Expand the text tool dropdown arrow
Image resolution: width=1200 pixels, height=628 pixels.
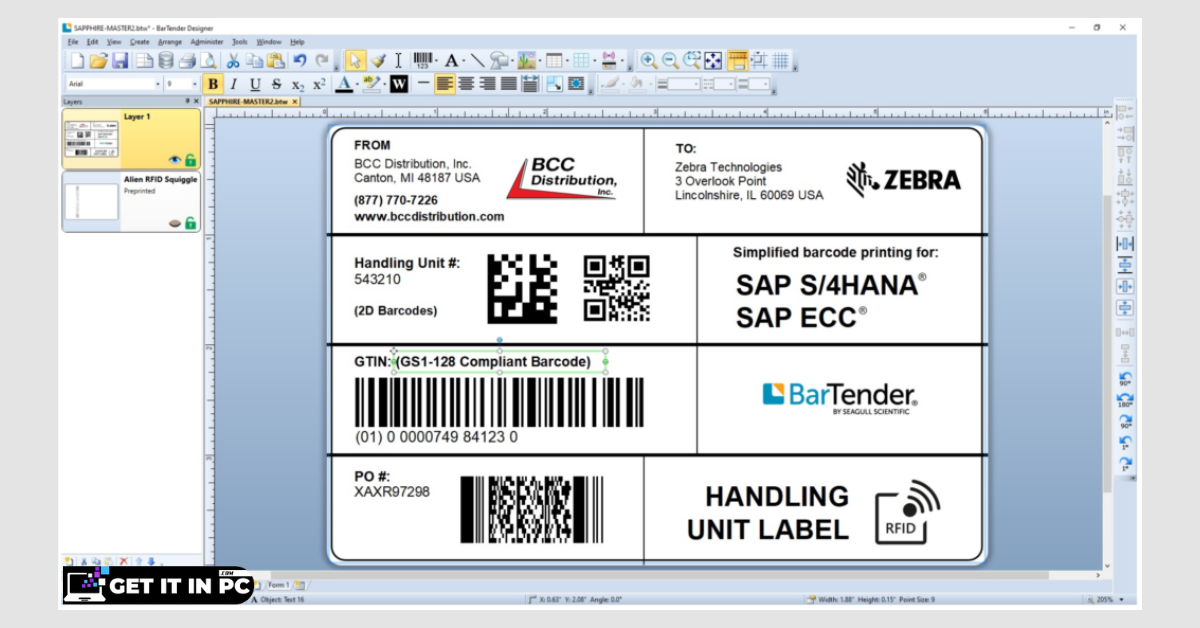coord(464,61)
